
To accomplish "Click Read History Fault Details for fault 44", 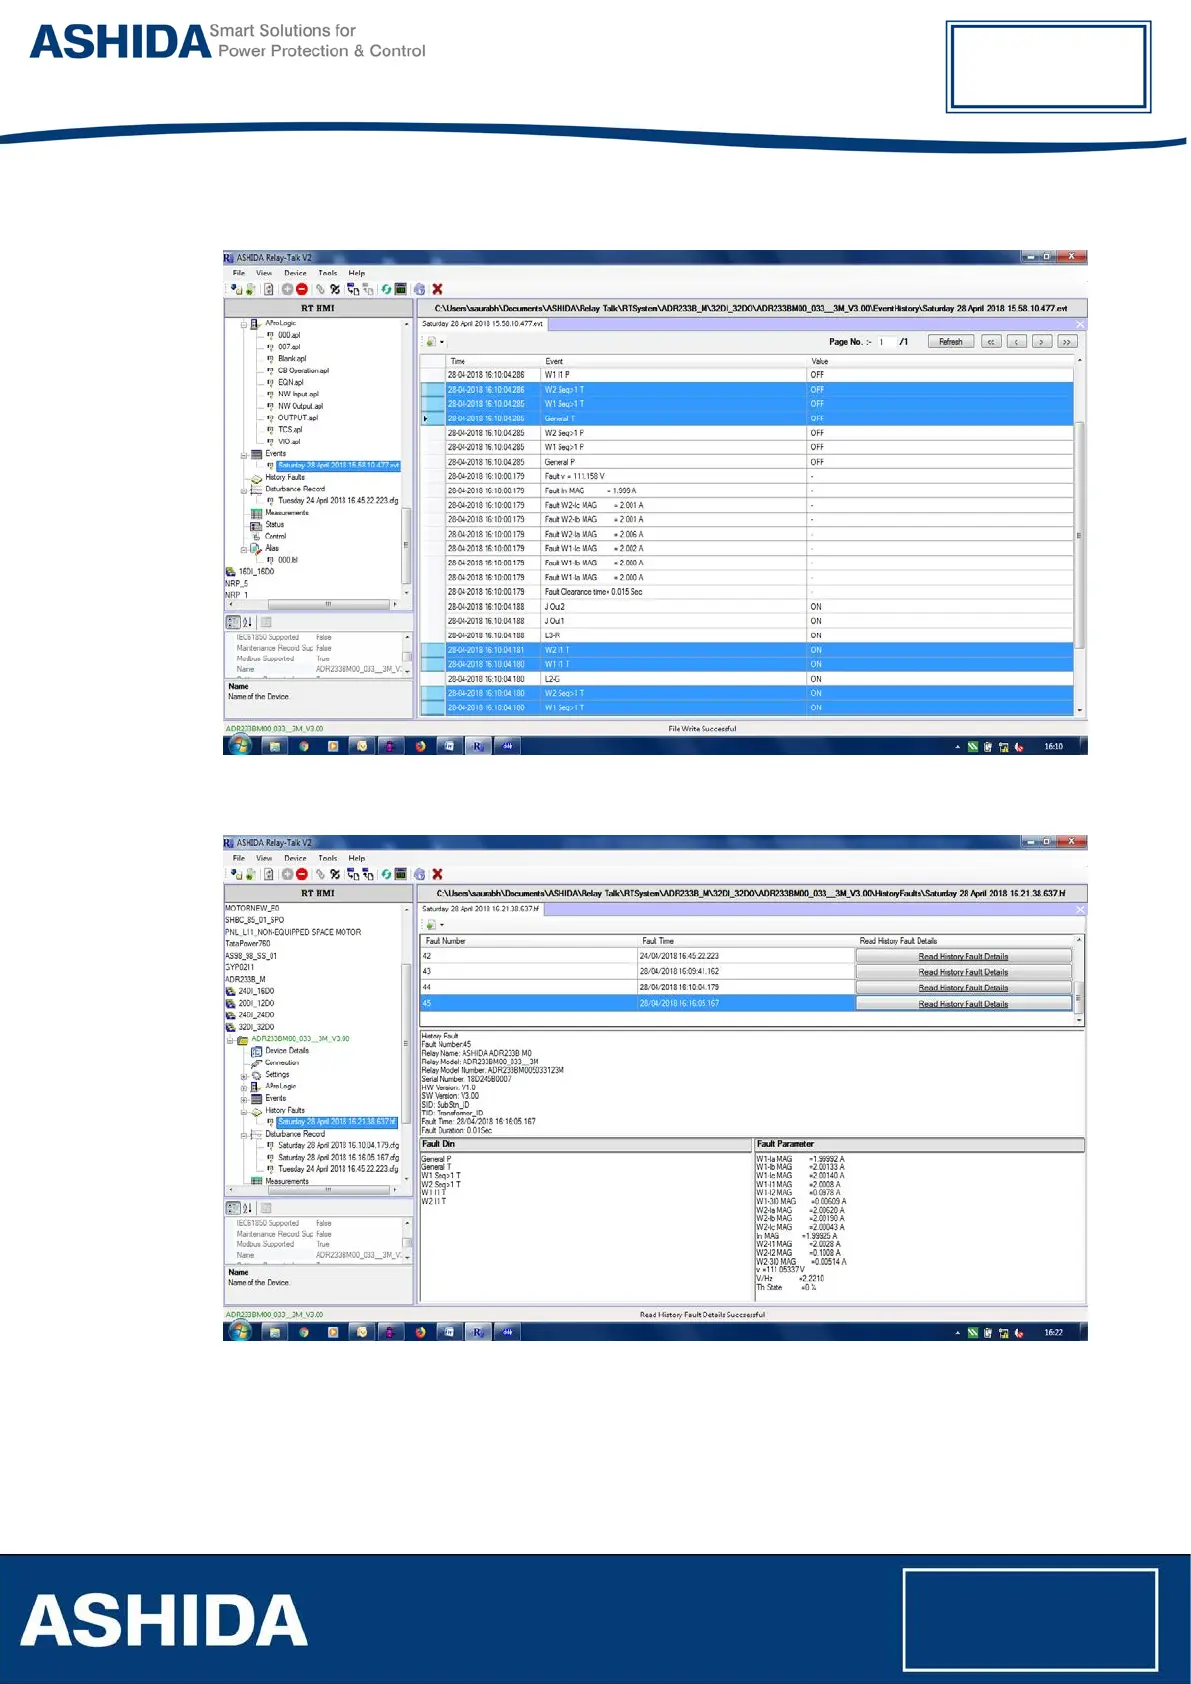I will click(x=963, y=987).
